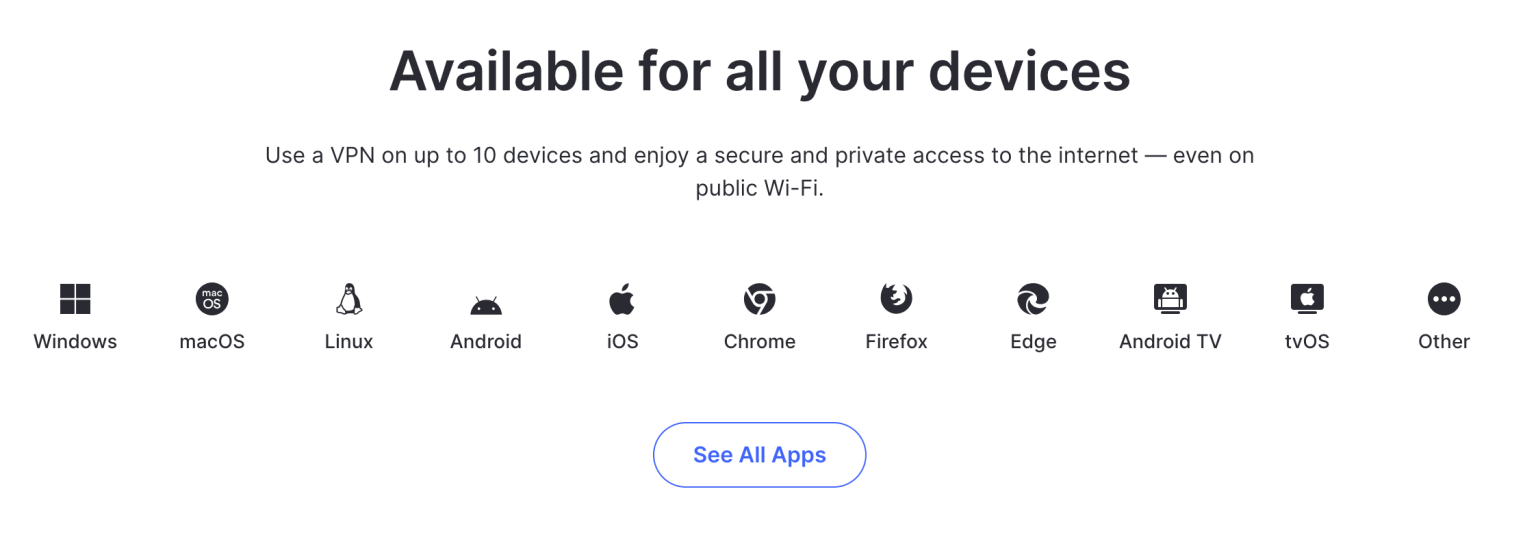1536x539 pixels.
Task: Open the macOS text link
Action: pos(212,342)
